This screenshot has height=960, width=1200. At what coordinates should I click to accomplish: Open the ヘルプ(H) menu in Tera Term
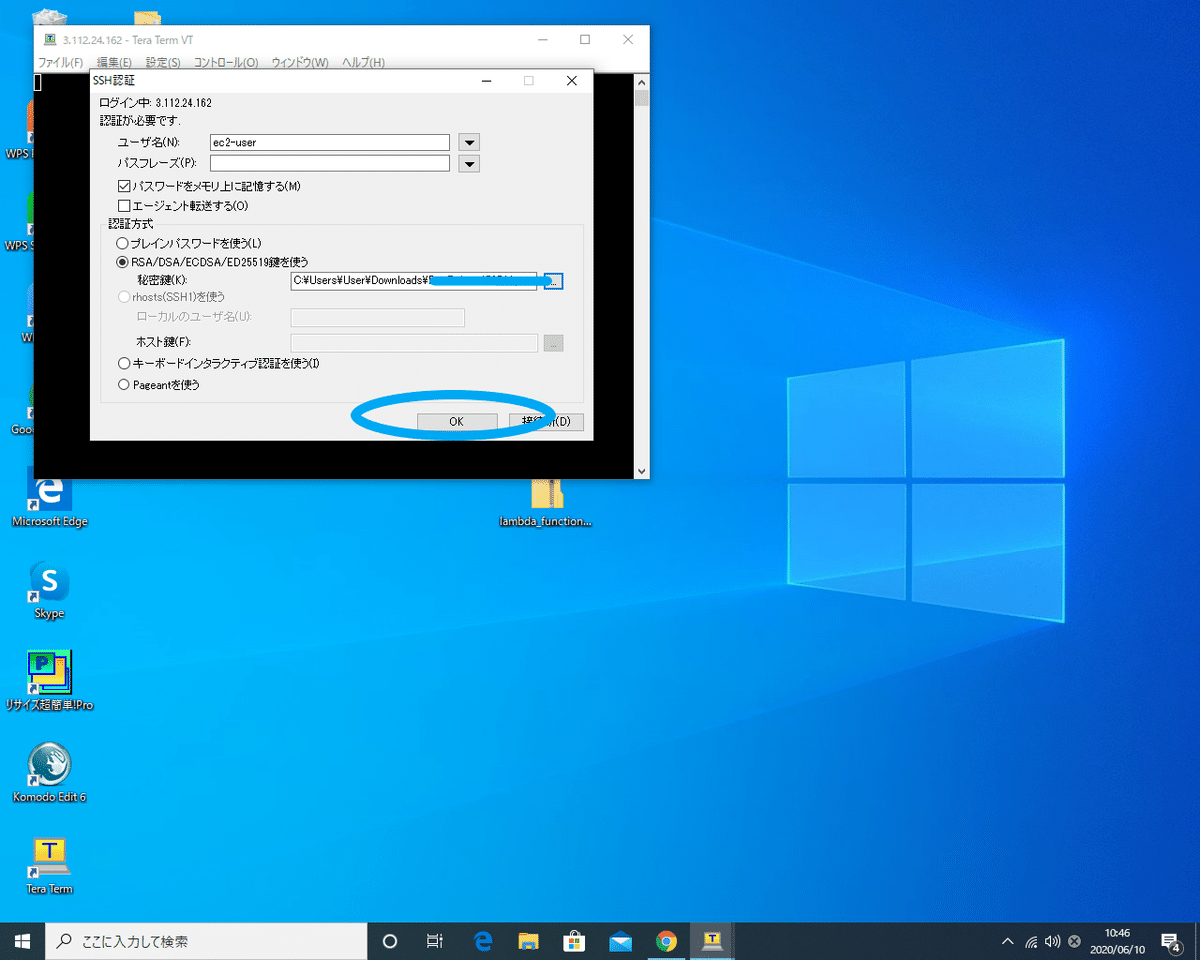pyautogui.click(x=363, y=63)
